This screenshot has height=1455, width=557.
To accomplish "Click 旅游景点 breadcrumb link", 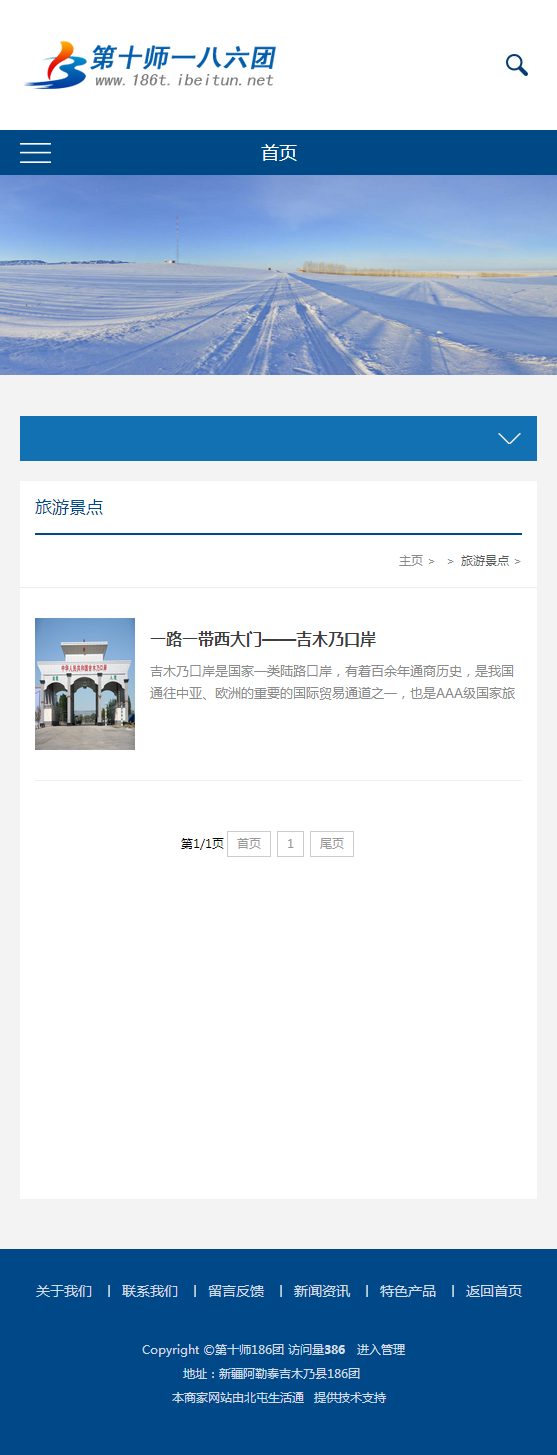I will click(485, 561).
